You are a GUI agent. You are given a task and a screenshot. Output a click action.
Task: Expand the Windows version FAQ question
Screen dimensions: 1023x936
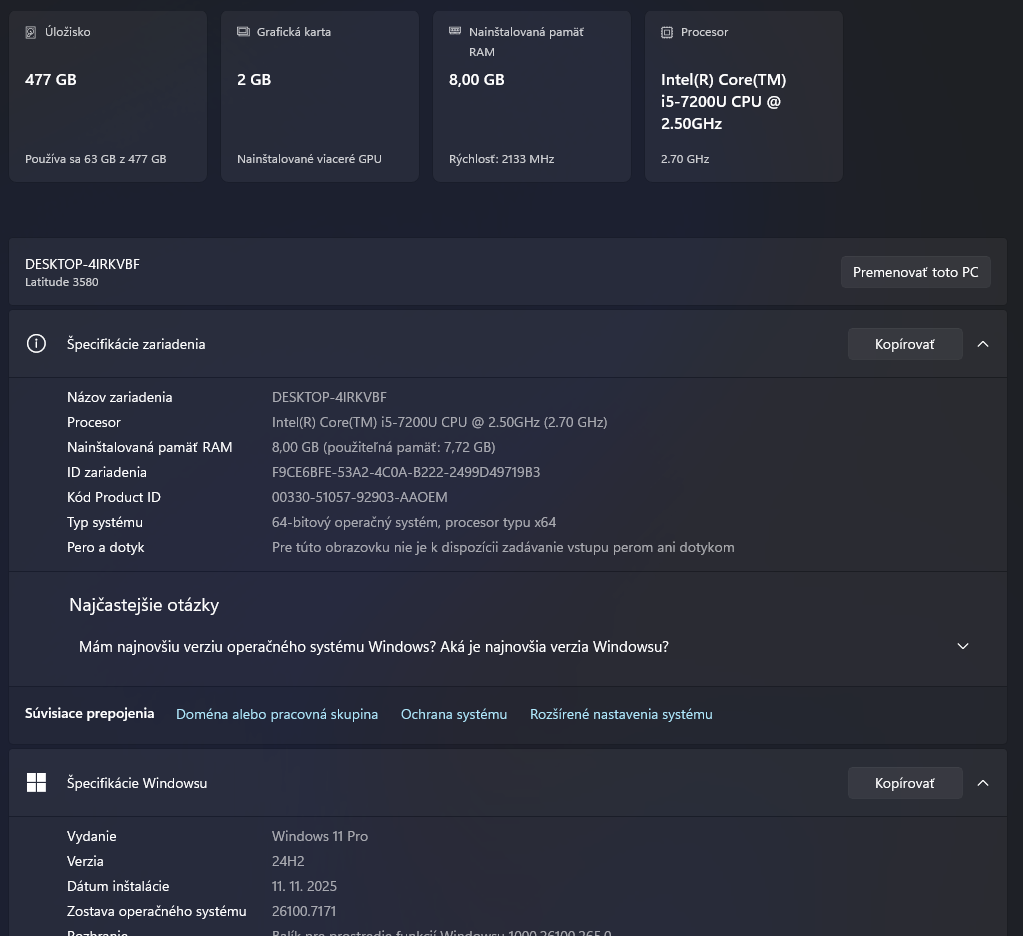[962, 646]
